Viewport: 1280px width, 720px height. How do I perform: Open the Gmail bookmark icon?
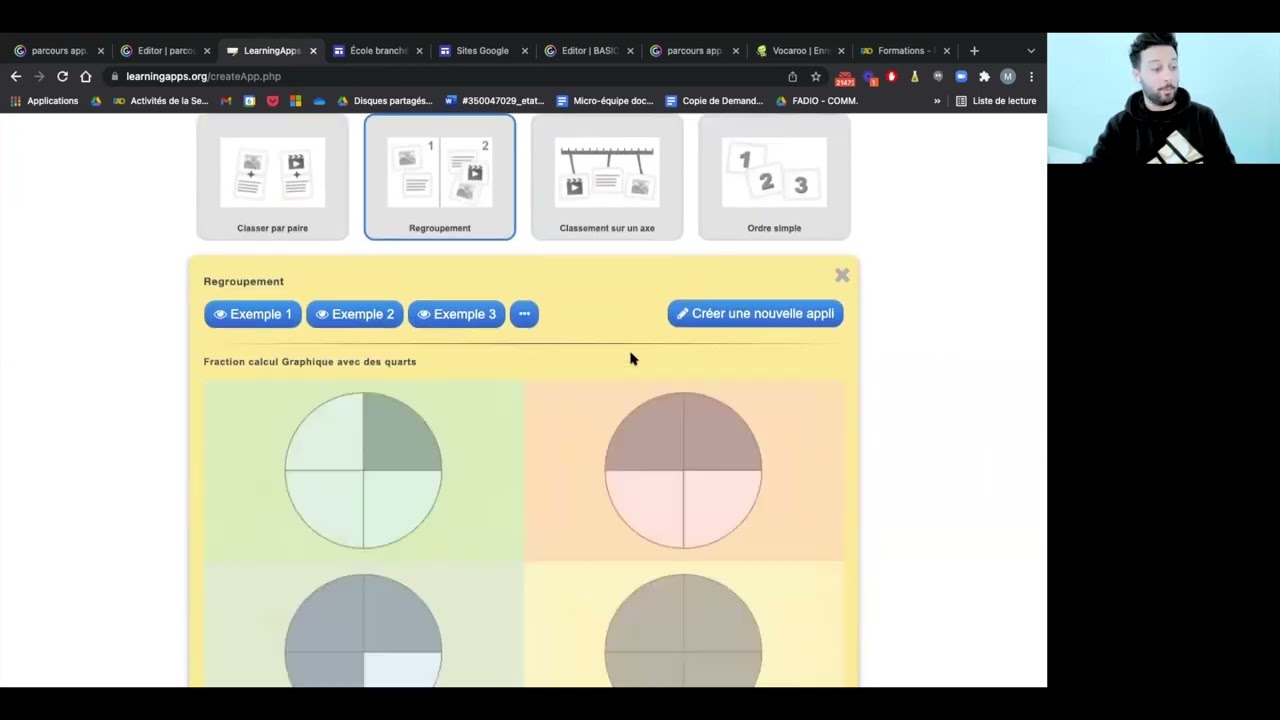226,100
